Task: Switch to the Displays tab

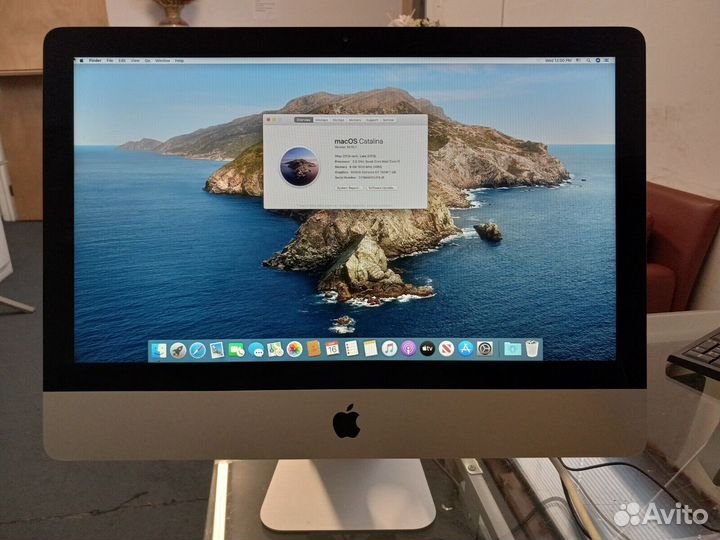Action: pos(321,120)
